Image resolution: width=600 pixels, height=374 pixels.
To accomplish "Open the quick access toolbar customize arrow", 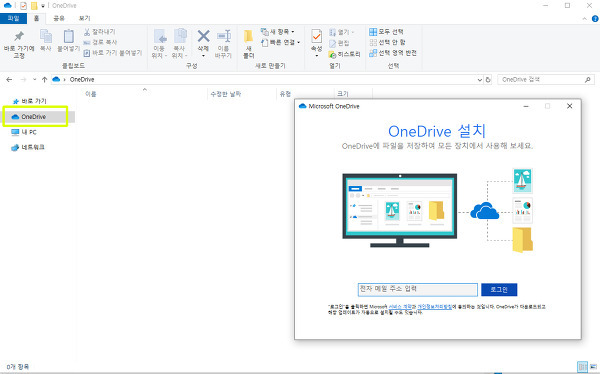I will point(43,6).
